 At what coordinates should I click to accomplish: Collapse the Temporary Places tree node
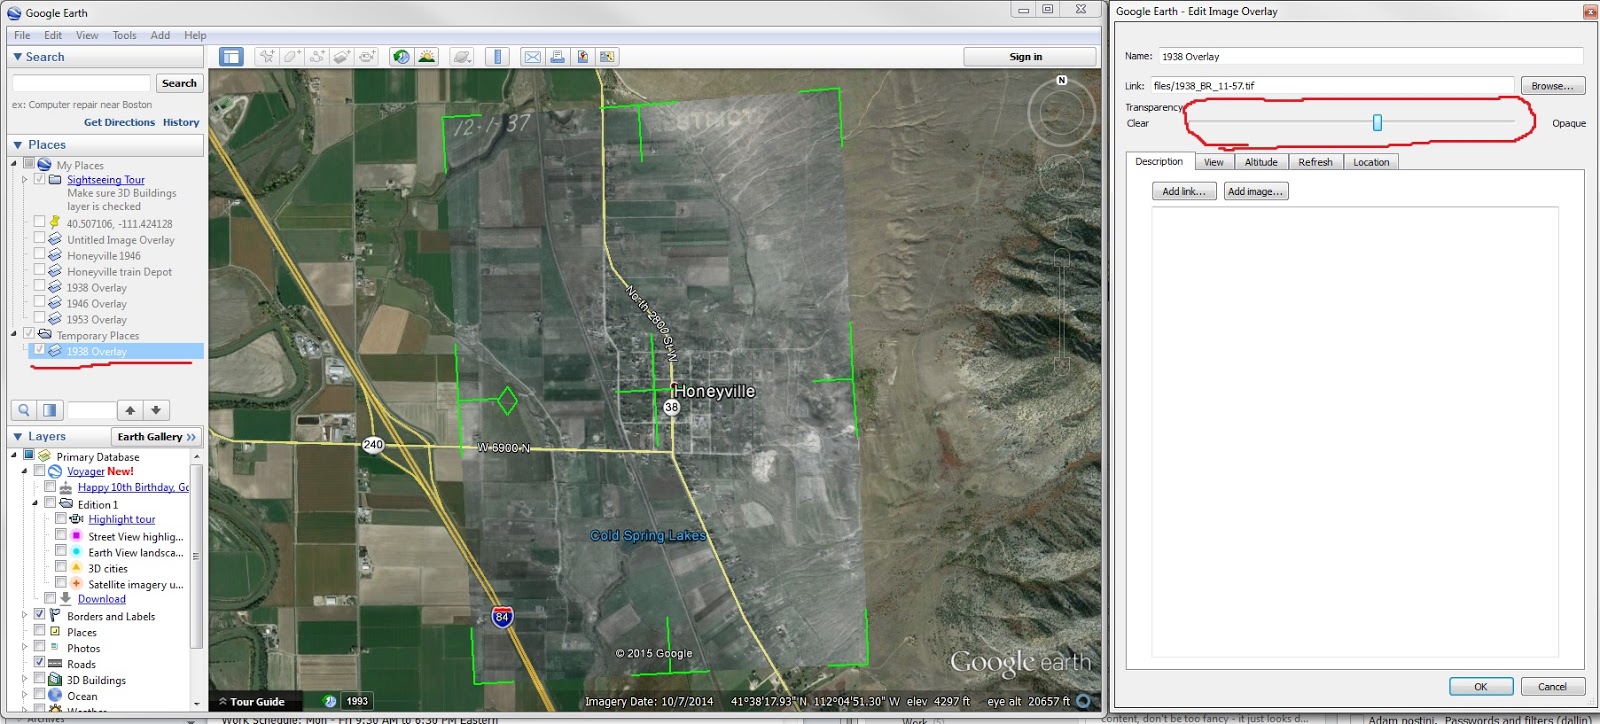(x=14, y=334)
